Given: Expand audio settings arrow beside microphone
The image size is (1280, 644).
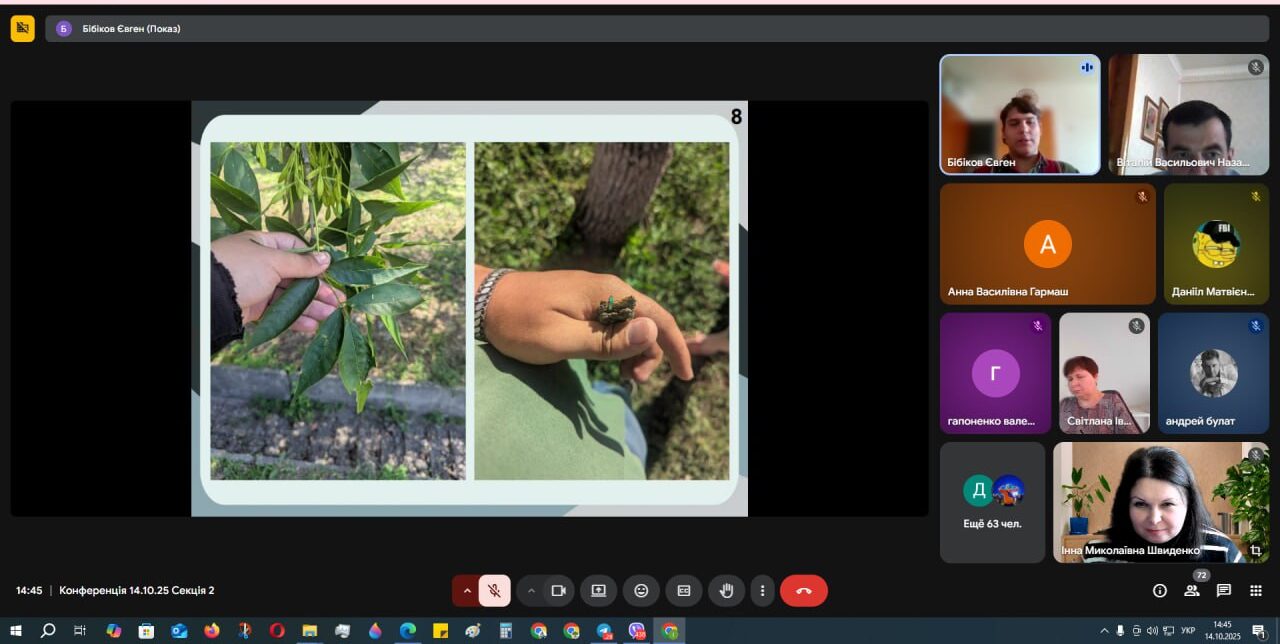Looking at the screenshot, I should pos(466,591).
